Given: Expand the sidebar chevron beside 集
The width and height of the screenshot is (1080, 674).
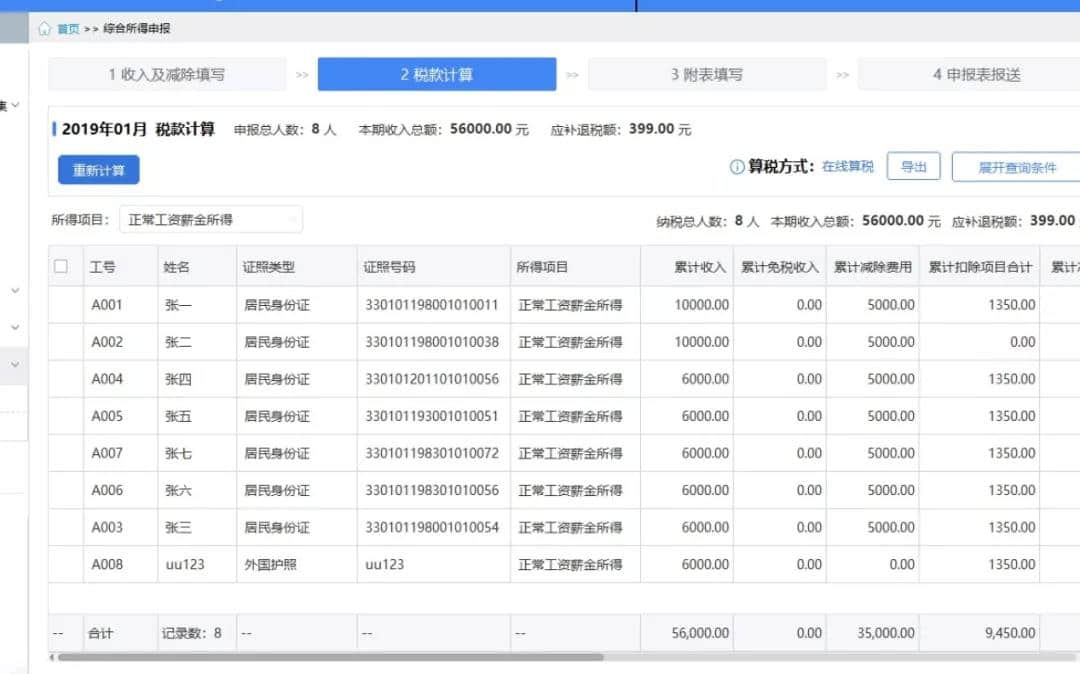Looking at the screenshot, I should [15, 105].
